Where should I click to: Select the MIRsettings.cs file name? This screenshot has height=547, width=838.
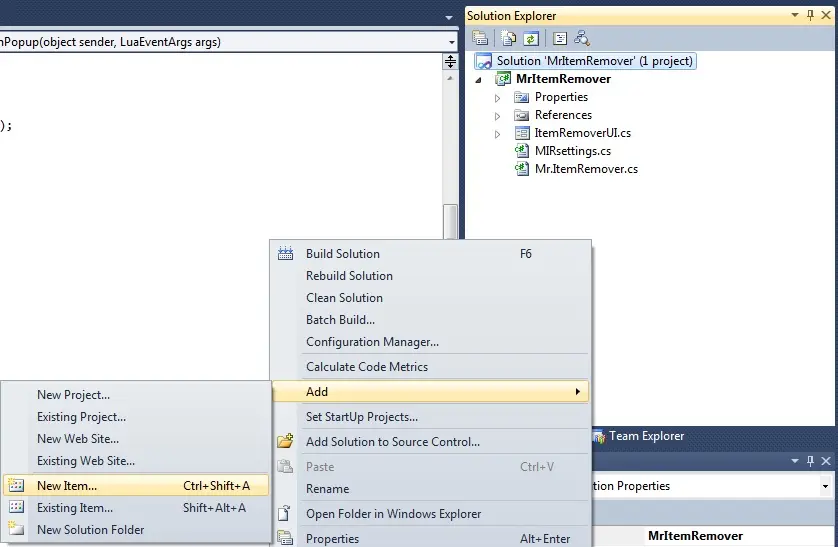point(573,151)
